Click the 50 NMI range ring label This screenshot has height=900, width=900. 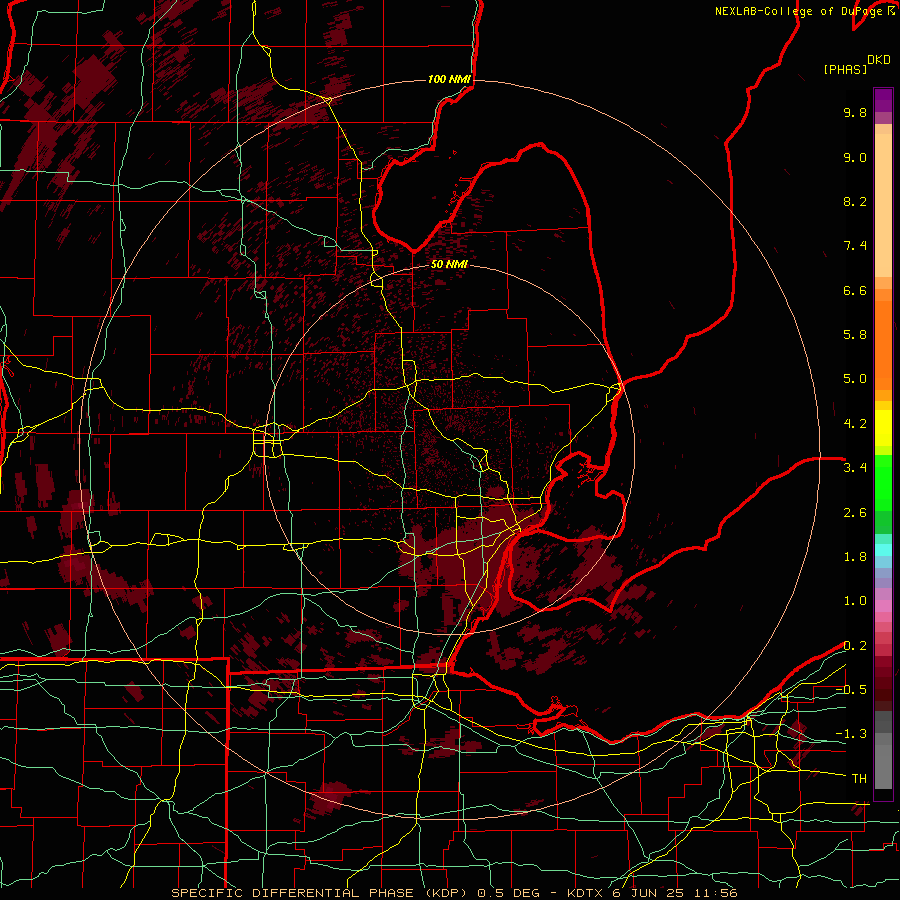click(x=449, y=264)
